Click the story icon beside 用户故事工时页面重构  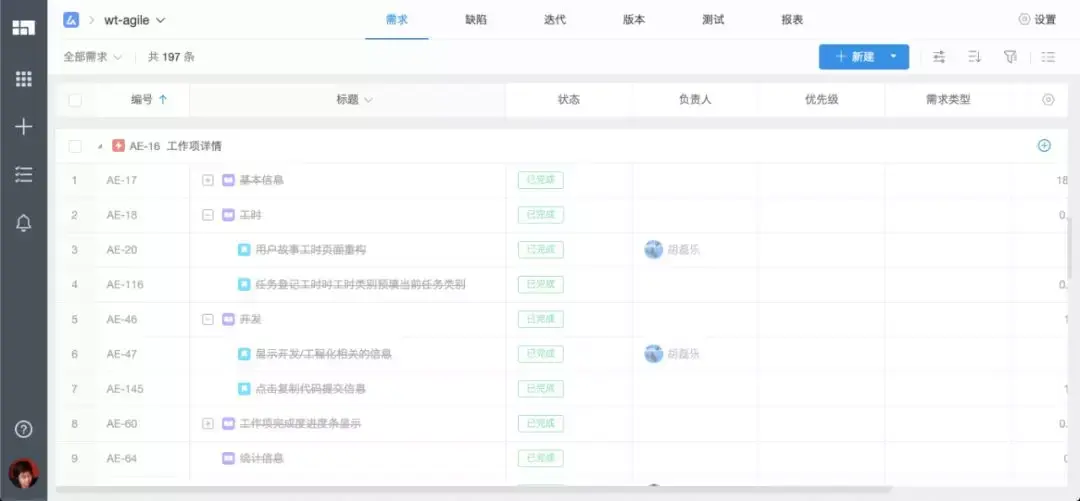click(x=244, y=249)
